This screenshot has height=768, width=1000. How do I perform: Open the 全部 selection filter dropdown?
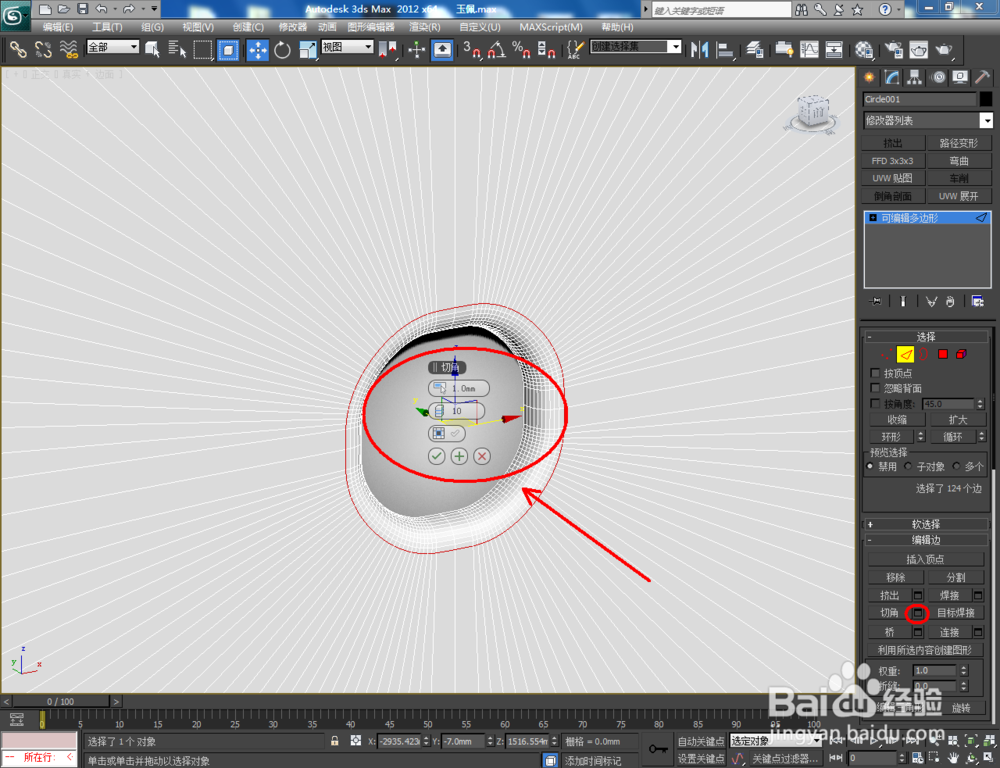(113, 47)
